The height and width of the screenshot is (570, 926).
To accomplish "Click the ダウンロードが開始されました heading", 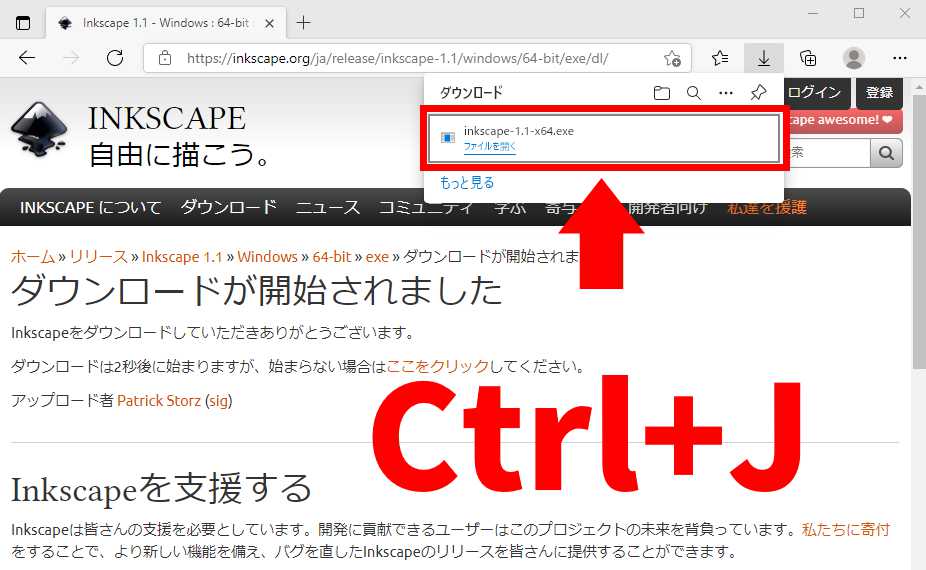I will click(x=257, y=291).
